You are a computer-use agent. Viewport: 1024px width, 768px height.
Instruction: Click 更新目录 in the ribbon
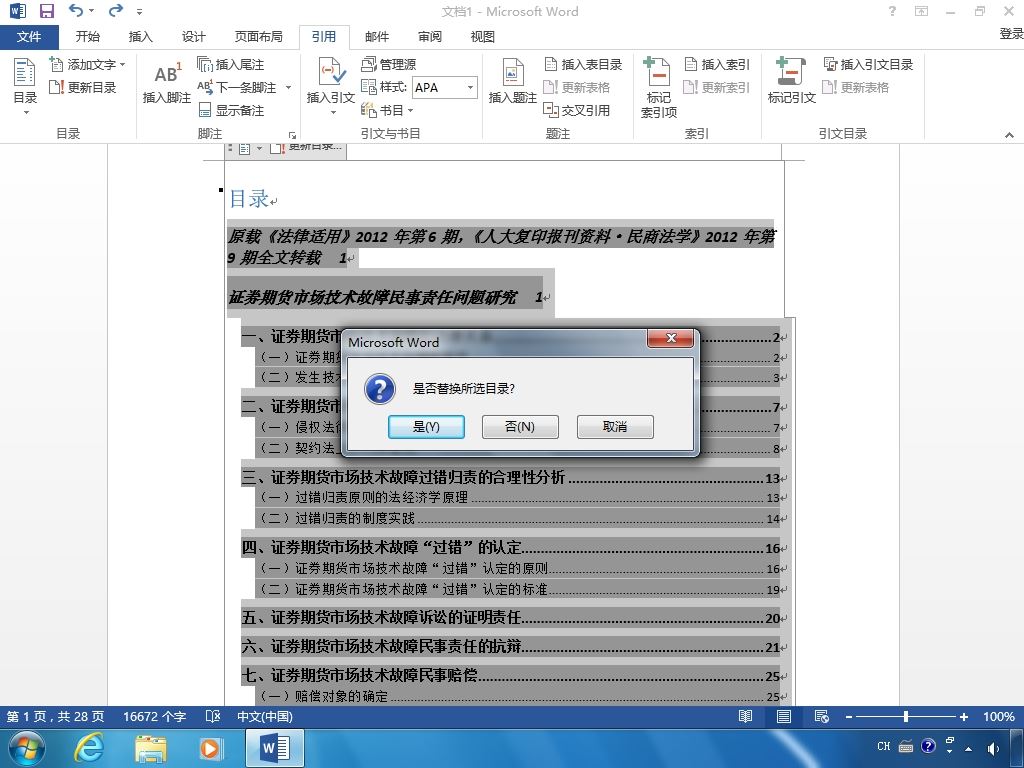[x=83, y=88]
